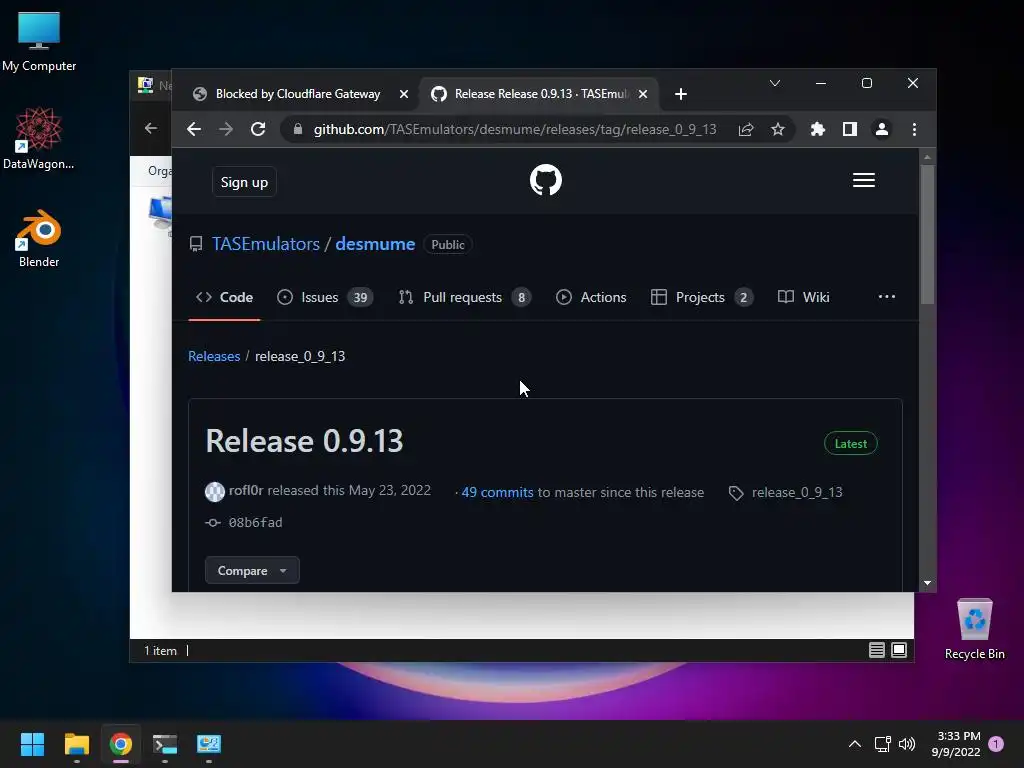
Task: Open the tab search chevron in Chrome
Action: [775, 83]
